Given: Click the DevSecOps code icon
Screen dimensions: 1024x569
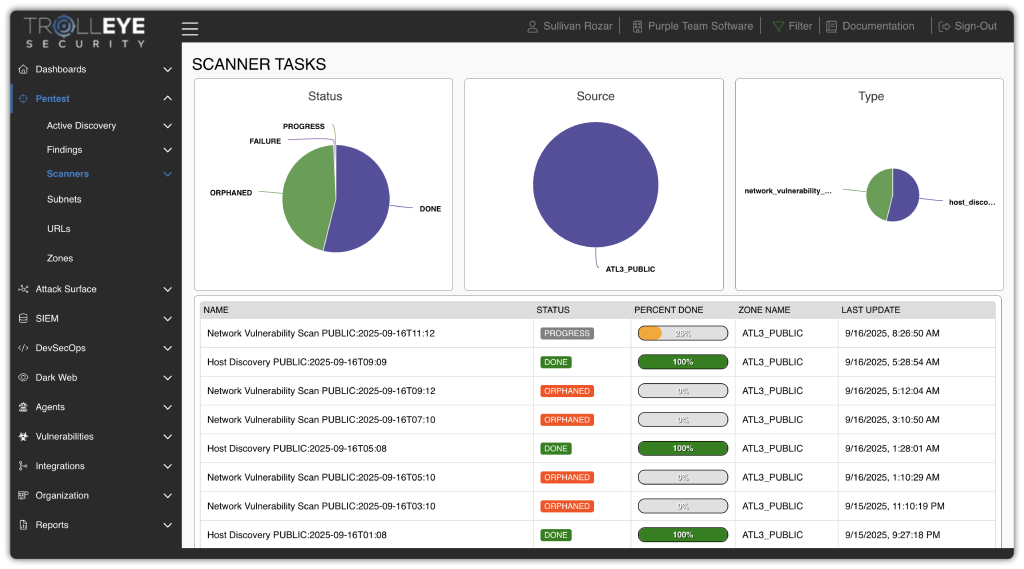Looking at the screenshot, I should coord(23,348).
